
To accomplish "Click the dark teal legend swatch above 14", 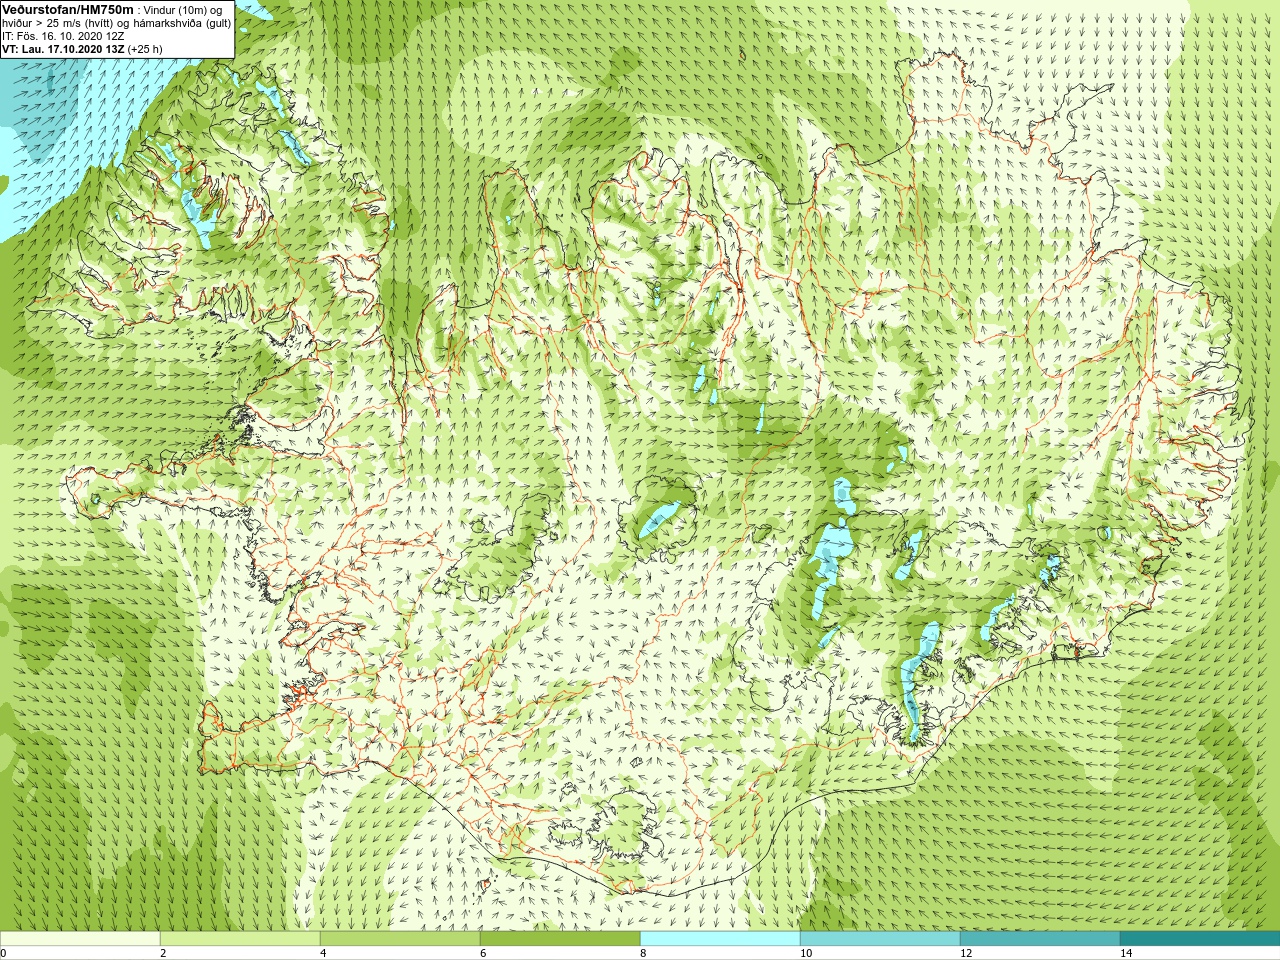I will click(1200, 939).
